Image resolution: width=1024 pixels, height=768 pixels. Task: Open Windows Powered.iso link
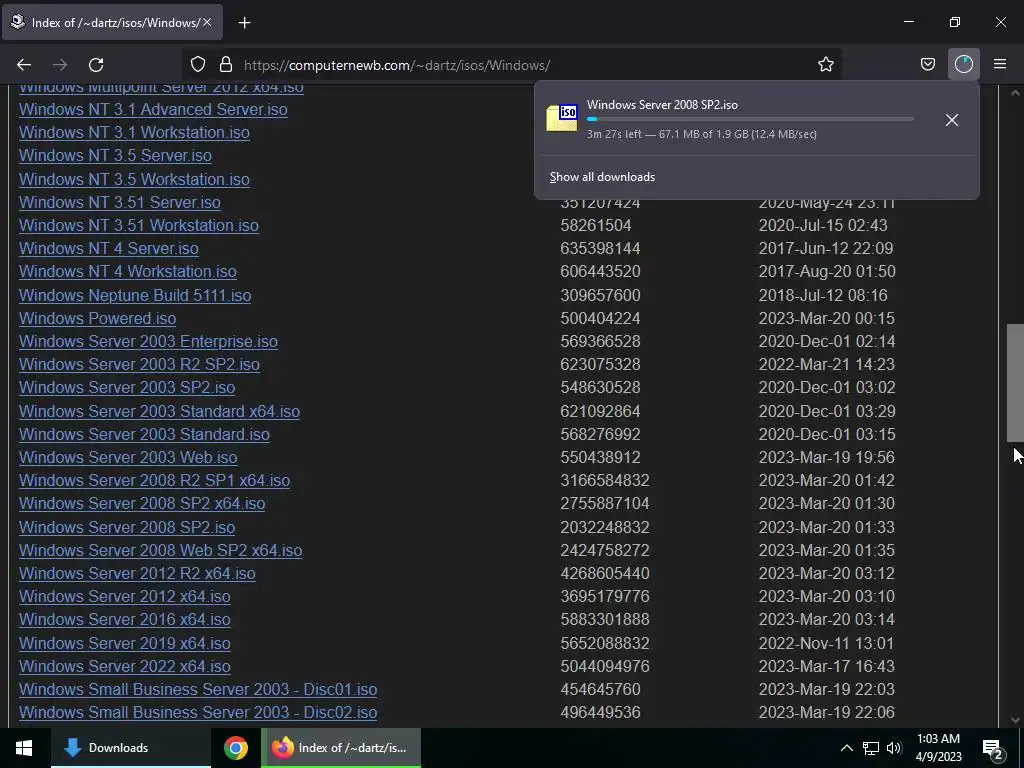pyautogui.click(x=97, y=318)
